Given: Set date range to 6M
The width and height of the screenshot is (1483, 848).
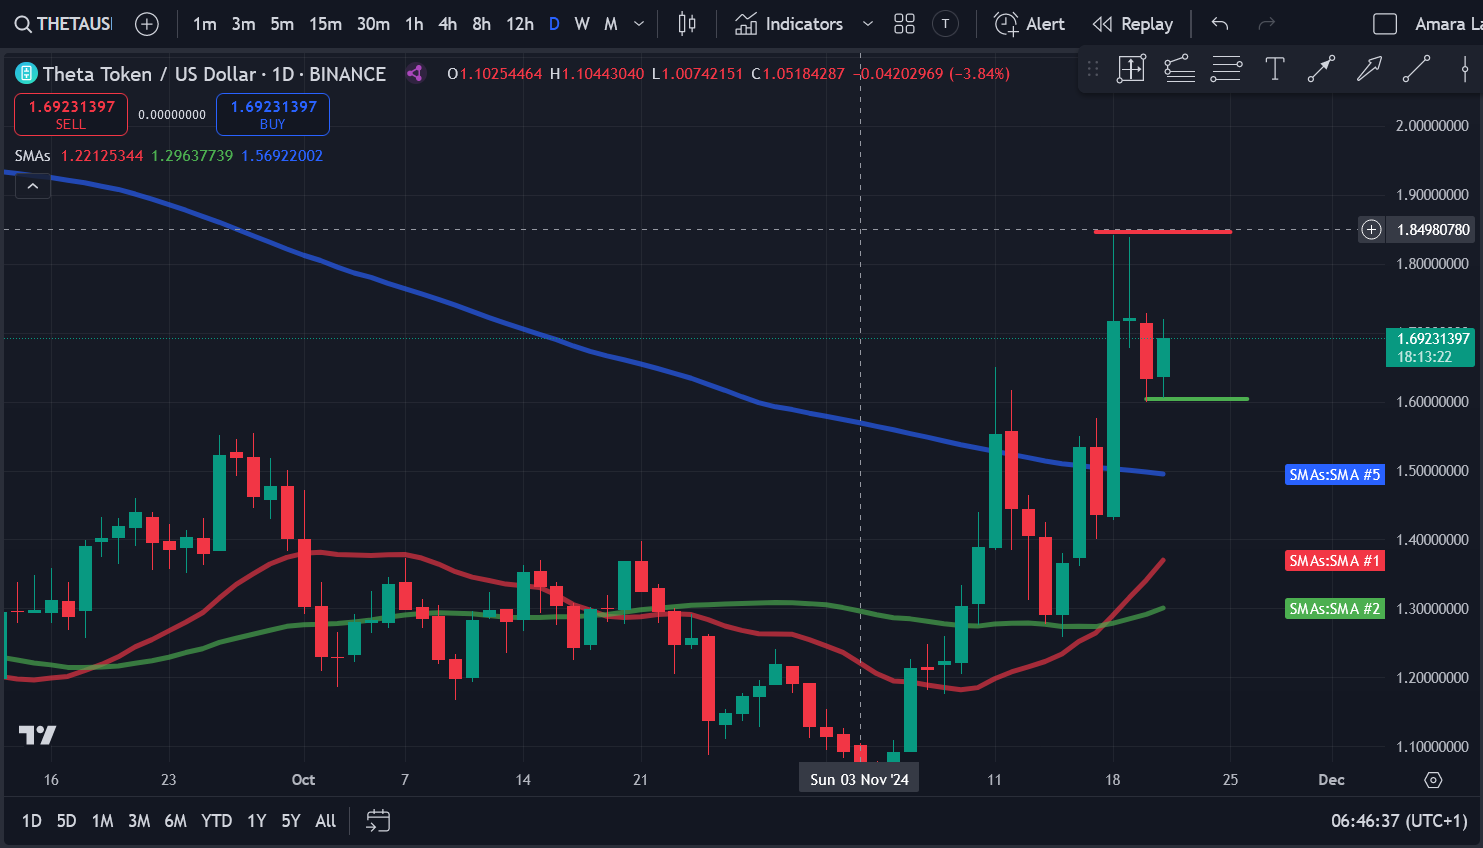Looking at the screenshot, I should coord(175,821).
